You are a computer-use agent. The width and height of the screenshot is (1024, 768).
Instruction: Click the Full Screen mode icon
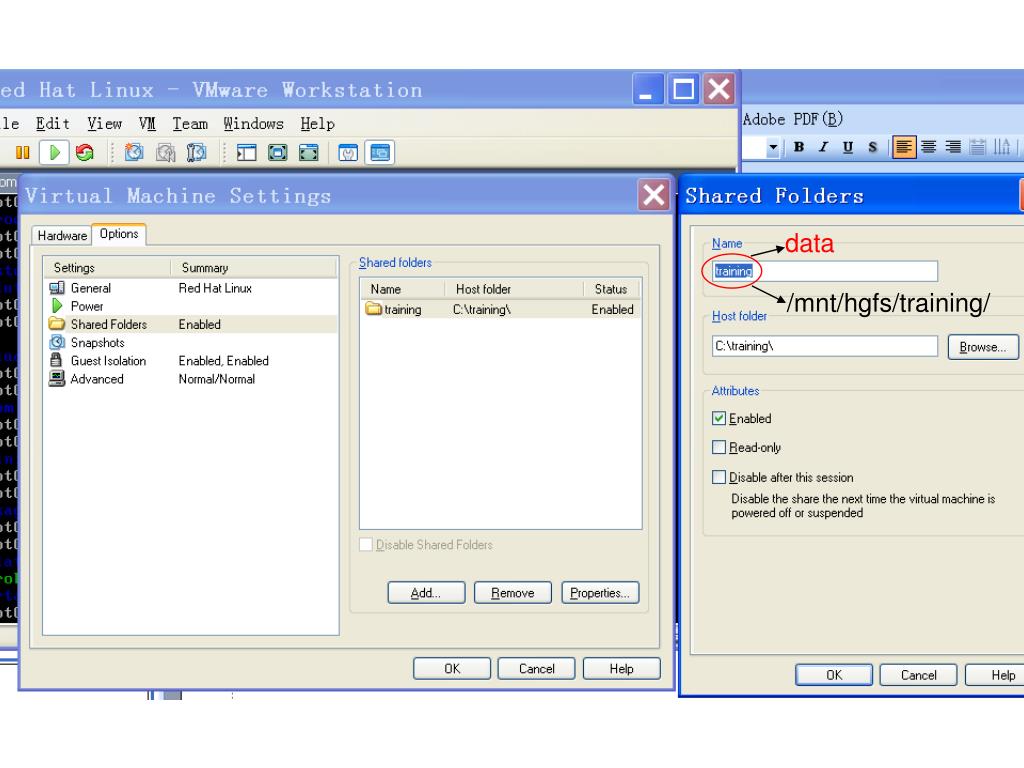[308, 153]
